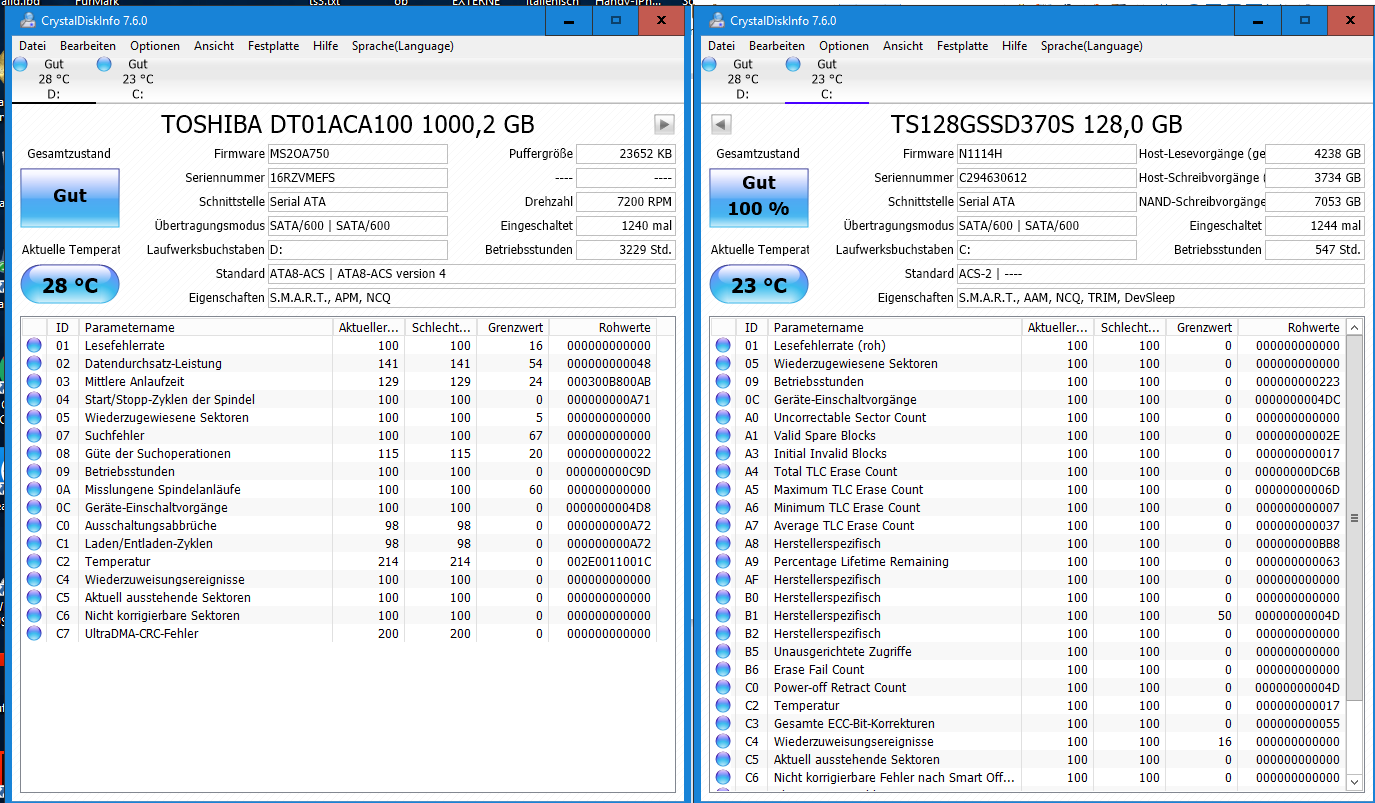Click 23 °C temperature button in right window
The height and width of the screenshot is (803, 1375).
pos(759,285)
